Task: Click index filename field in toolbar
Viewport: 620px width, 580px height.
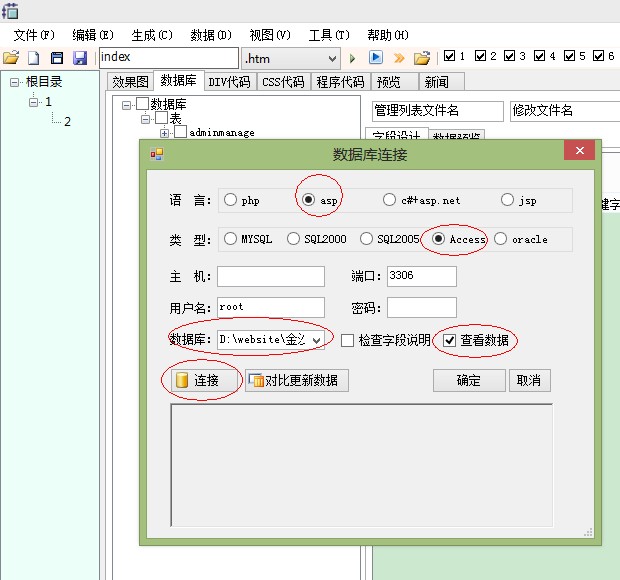Action: pyautogui.click(x=169, y=58)
